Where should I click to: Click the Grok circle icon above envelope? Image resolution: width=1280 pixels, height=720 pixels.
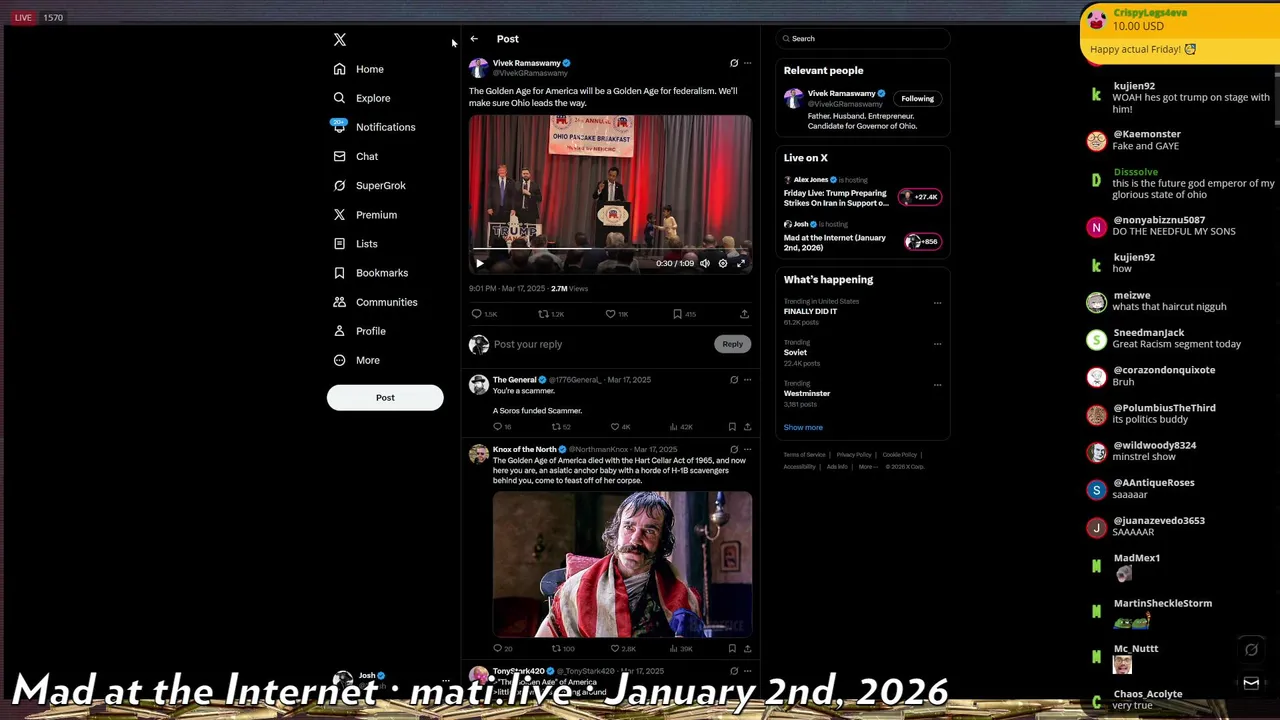point(1251,650)
